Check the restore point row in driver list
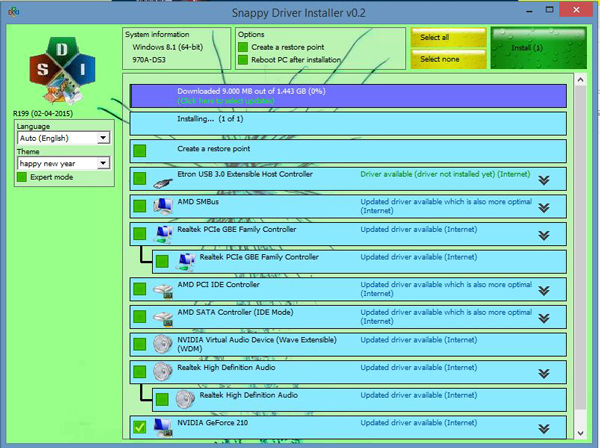 tap(140, 151)
